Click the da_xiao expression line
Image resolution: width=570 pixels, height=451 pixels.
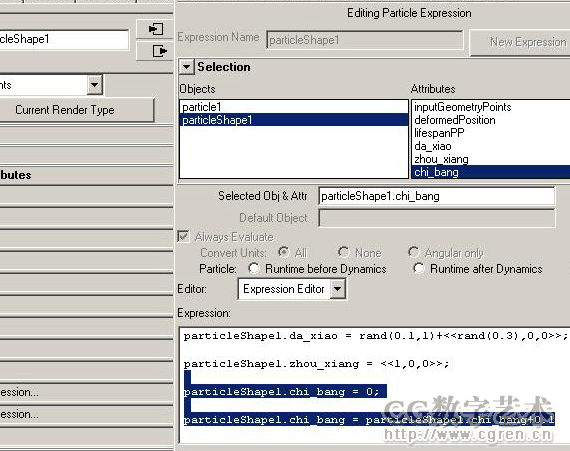[x=375, y=336]
